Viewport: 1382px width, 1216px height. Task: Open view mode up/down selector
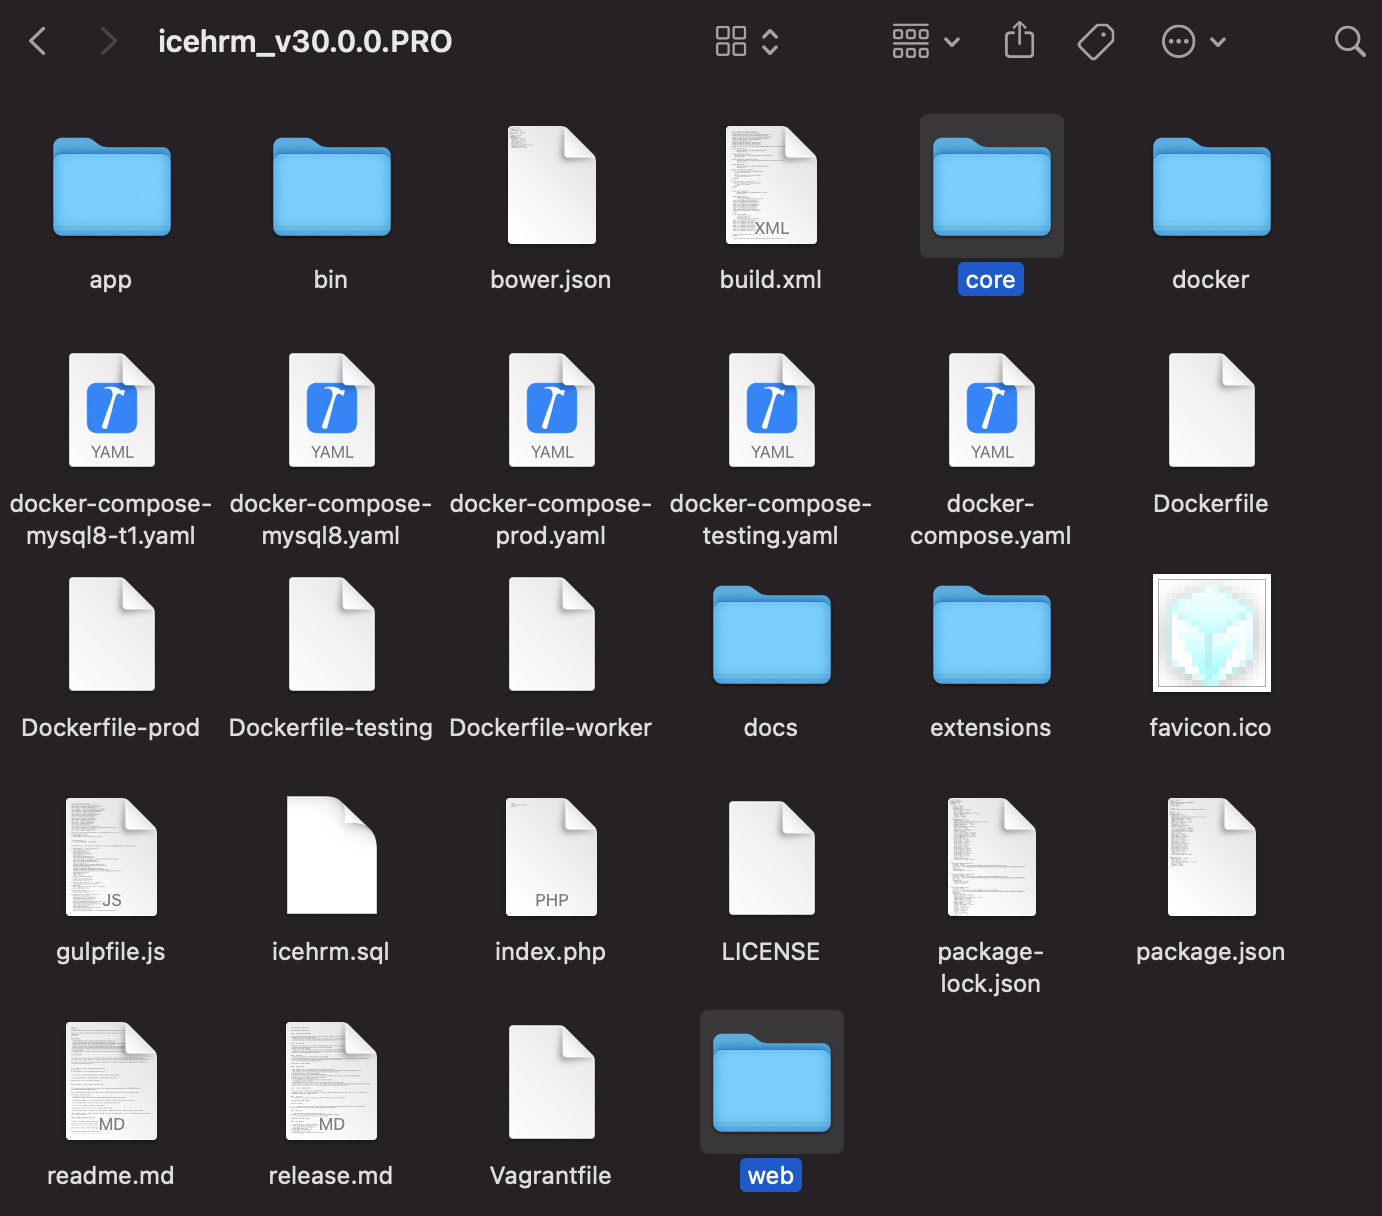(x=770, y=41)
